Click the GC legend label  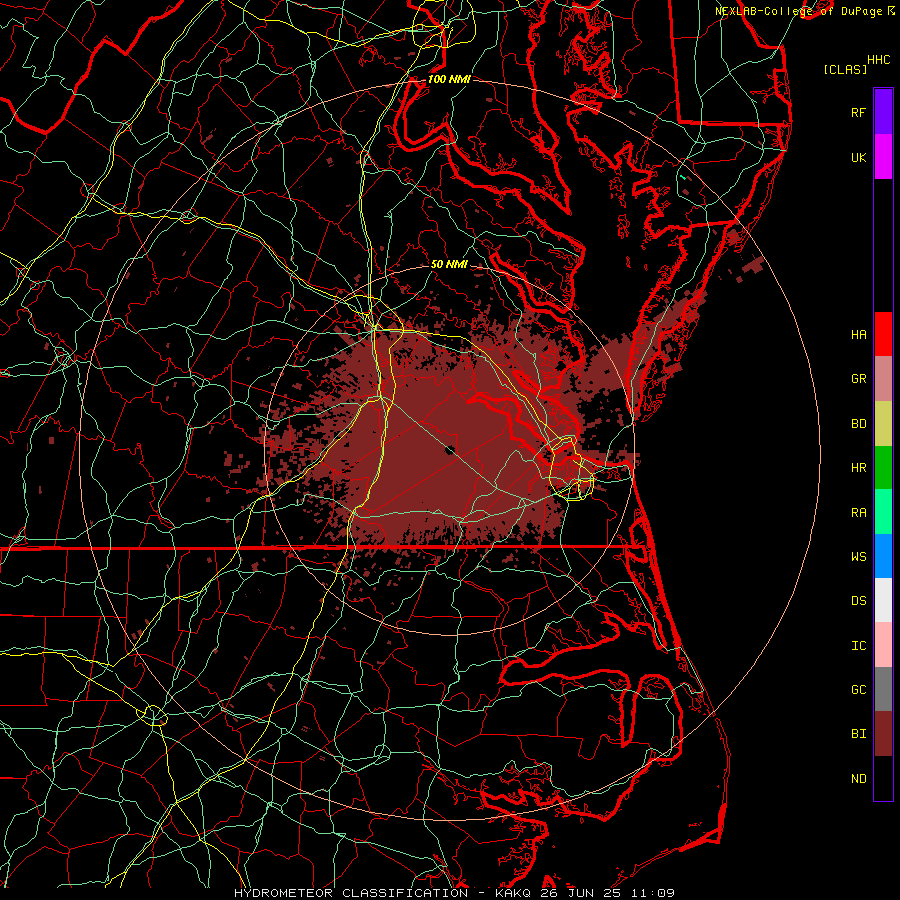click(x=859, y=690)
